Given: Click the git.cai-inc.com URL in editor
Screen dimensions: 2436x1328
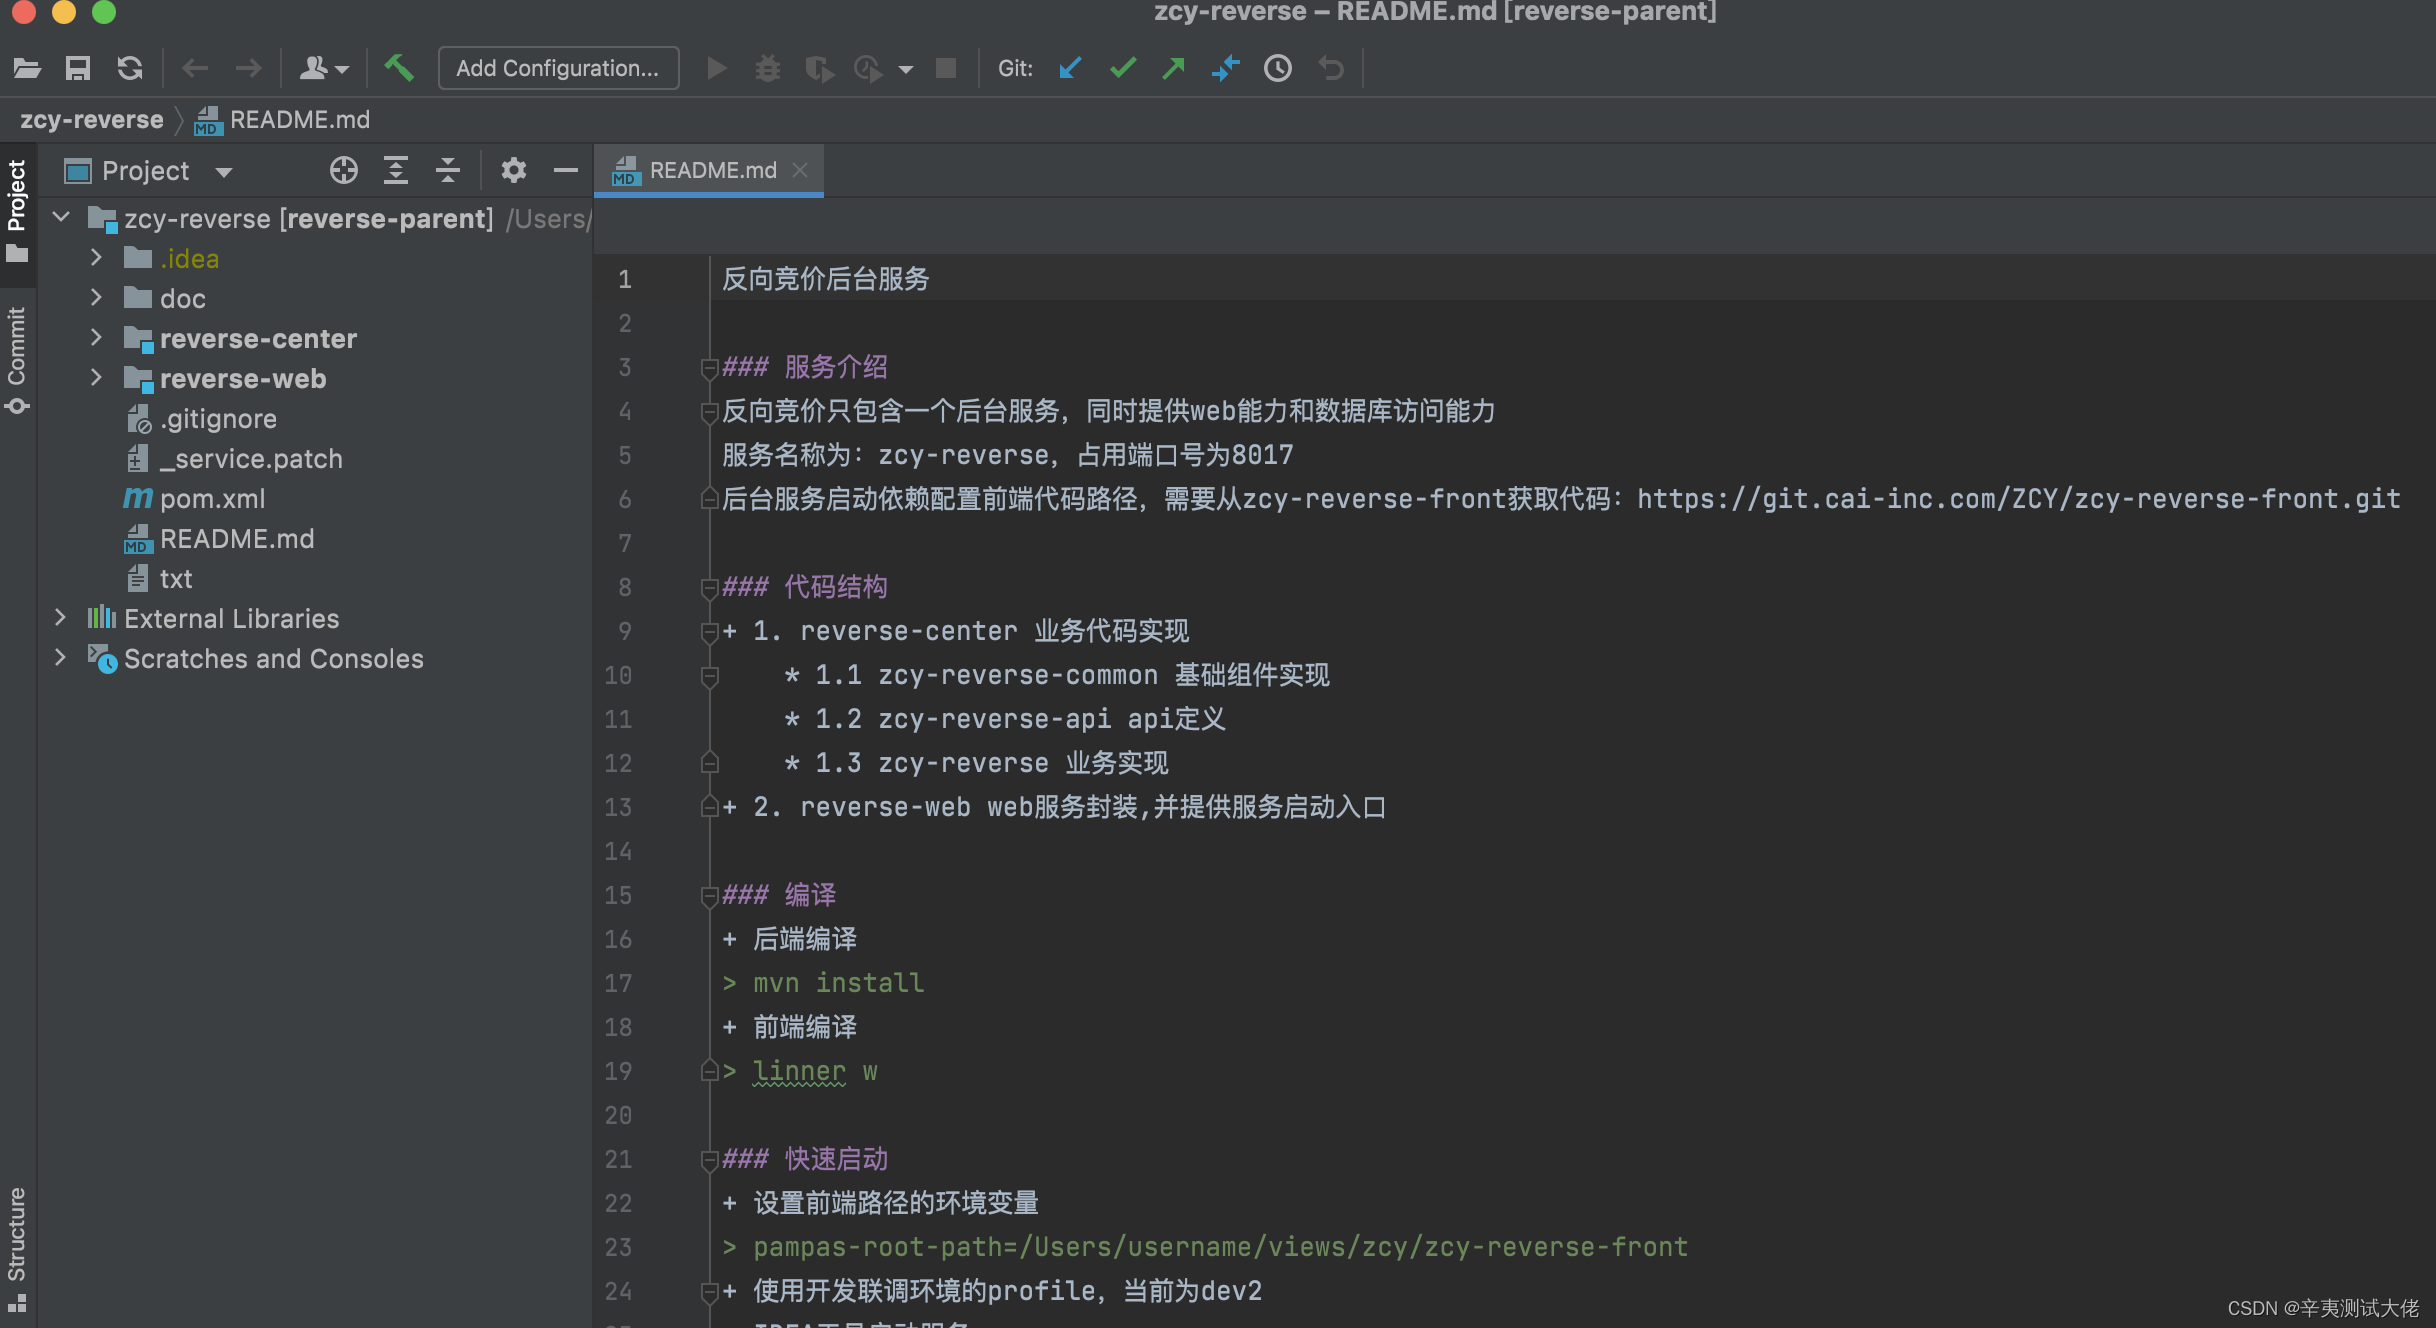Looking at the screenshot, I should (2018, 499).
